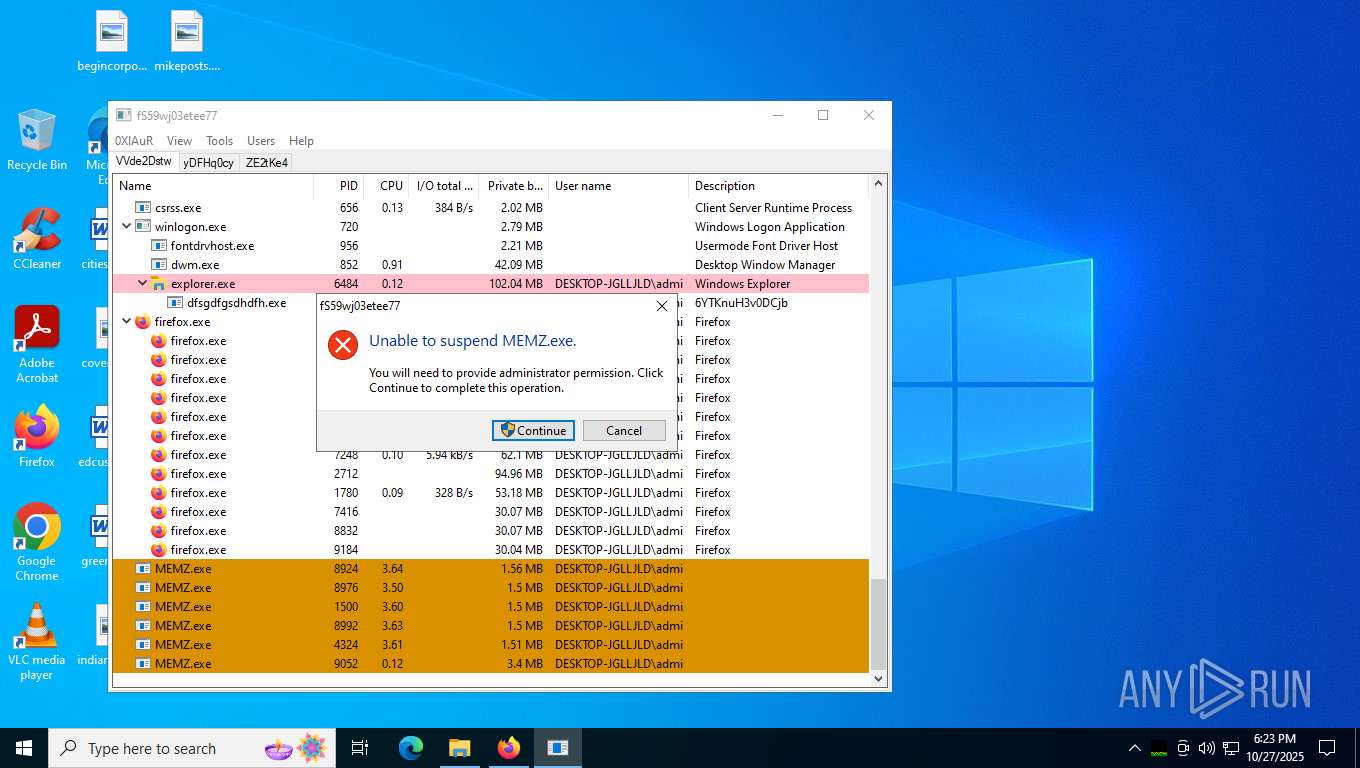
Task: Sort by the Private bytes column header
Action: 514,186
